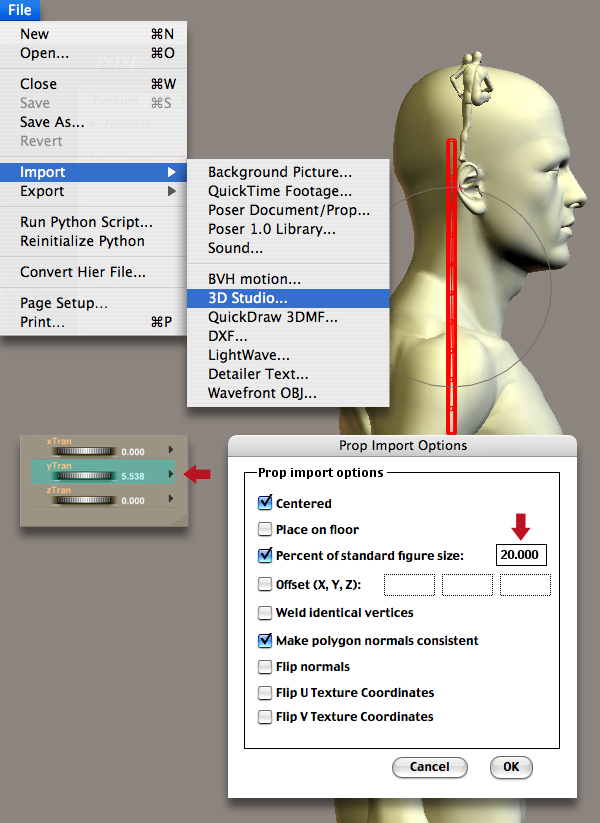600x823 pixels.
Task: Open xTran parameter arrow menu
Action: pos(171,449)
